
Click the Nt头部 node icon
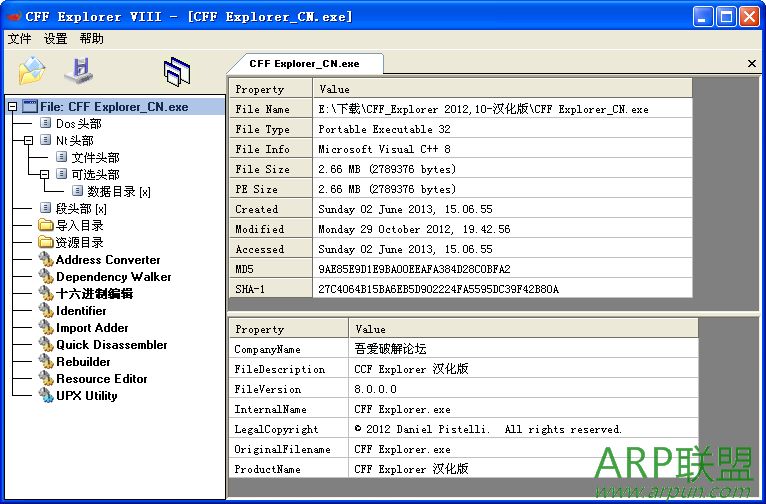45,140
